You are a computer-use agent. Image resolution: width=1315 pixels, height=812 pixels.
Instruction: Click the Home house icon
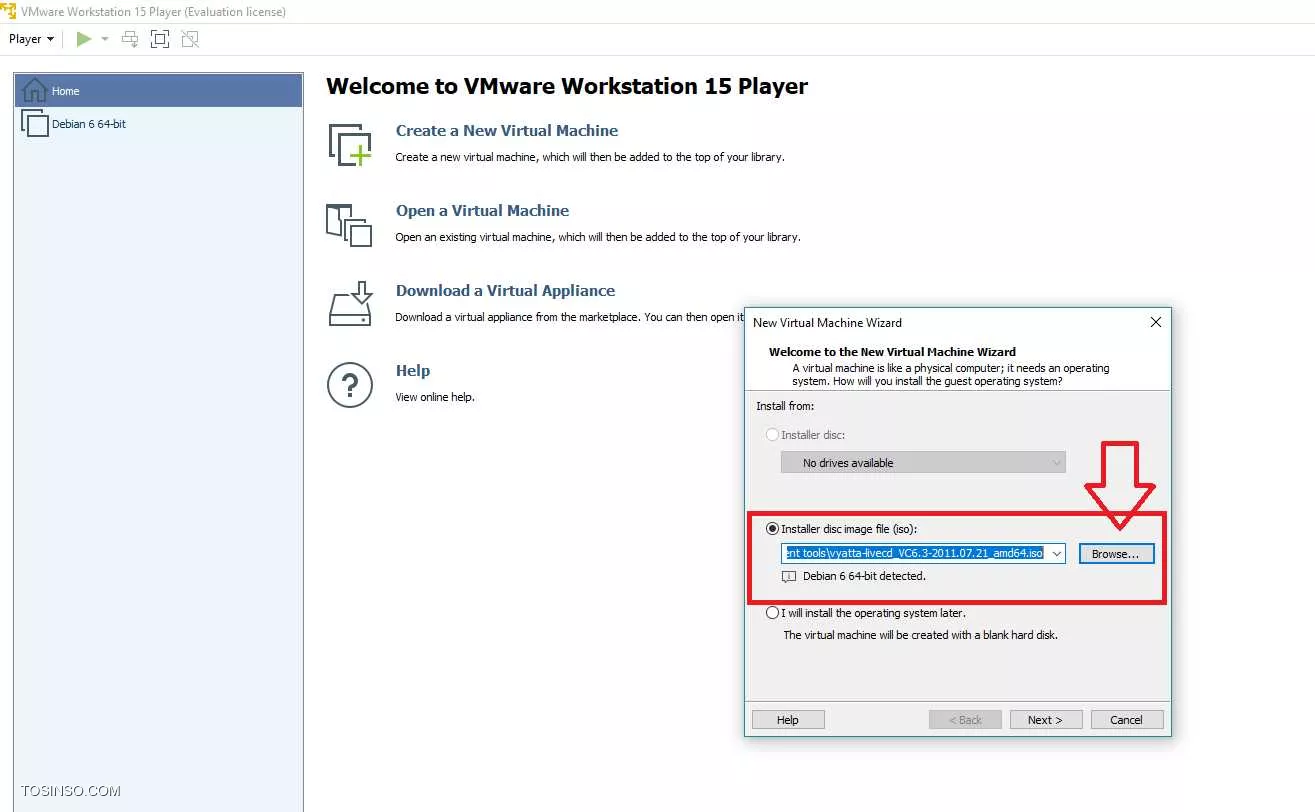(34, 90)
